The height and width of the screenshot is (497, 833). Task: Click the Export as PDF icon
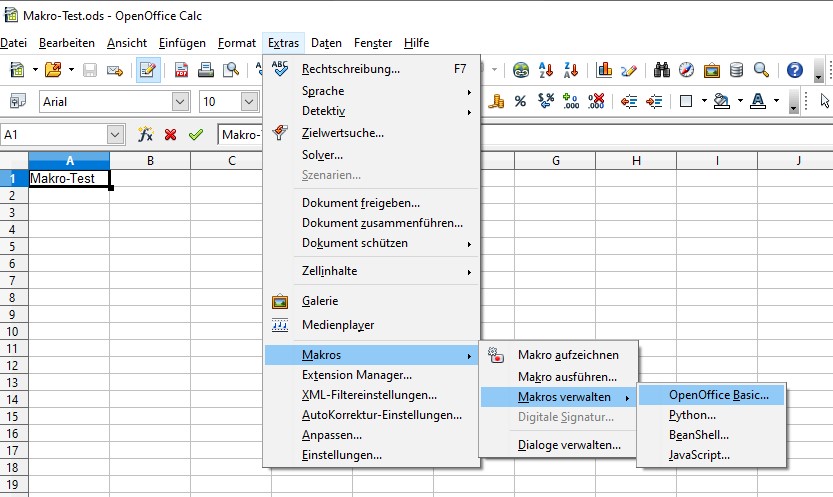(x=181, y=70)
